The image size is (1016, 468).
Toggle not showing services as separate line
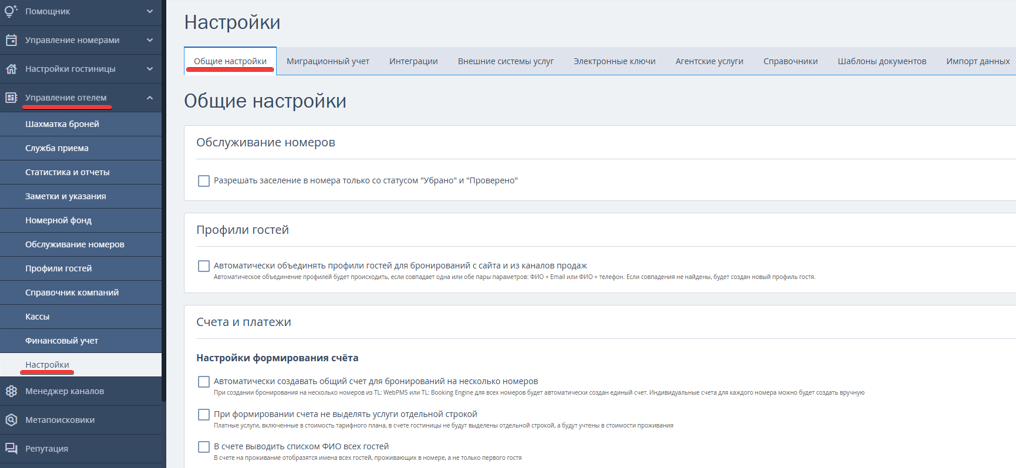click(203, 414)
